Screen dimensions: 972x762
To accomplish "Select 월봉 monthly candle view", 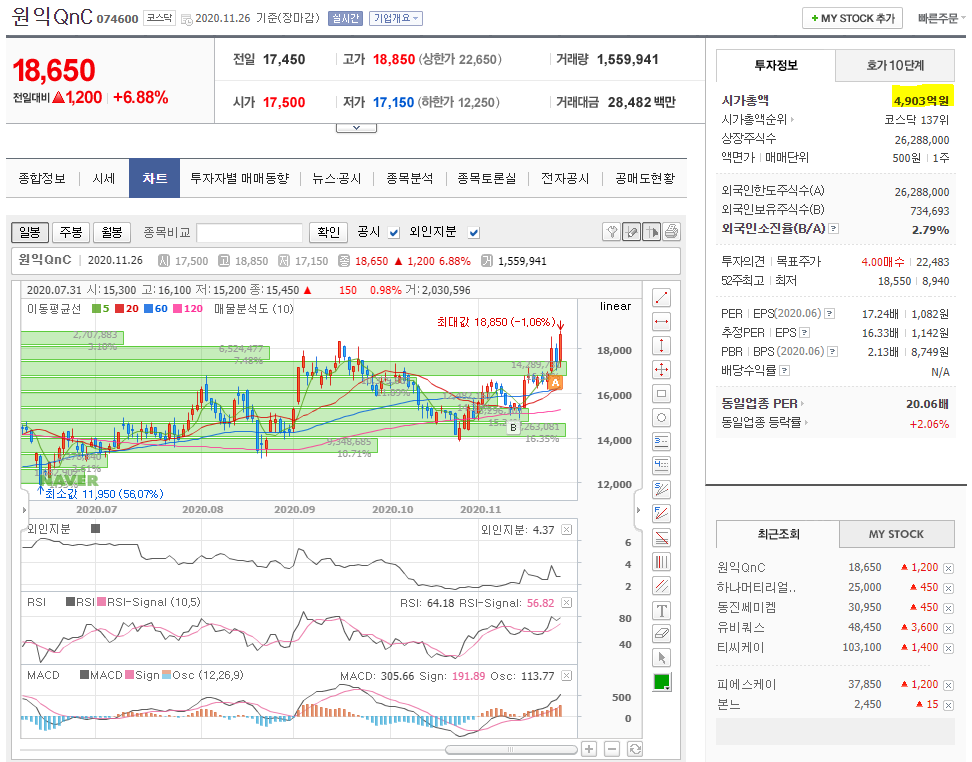I will coord(112,233).
